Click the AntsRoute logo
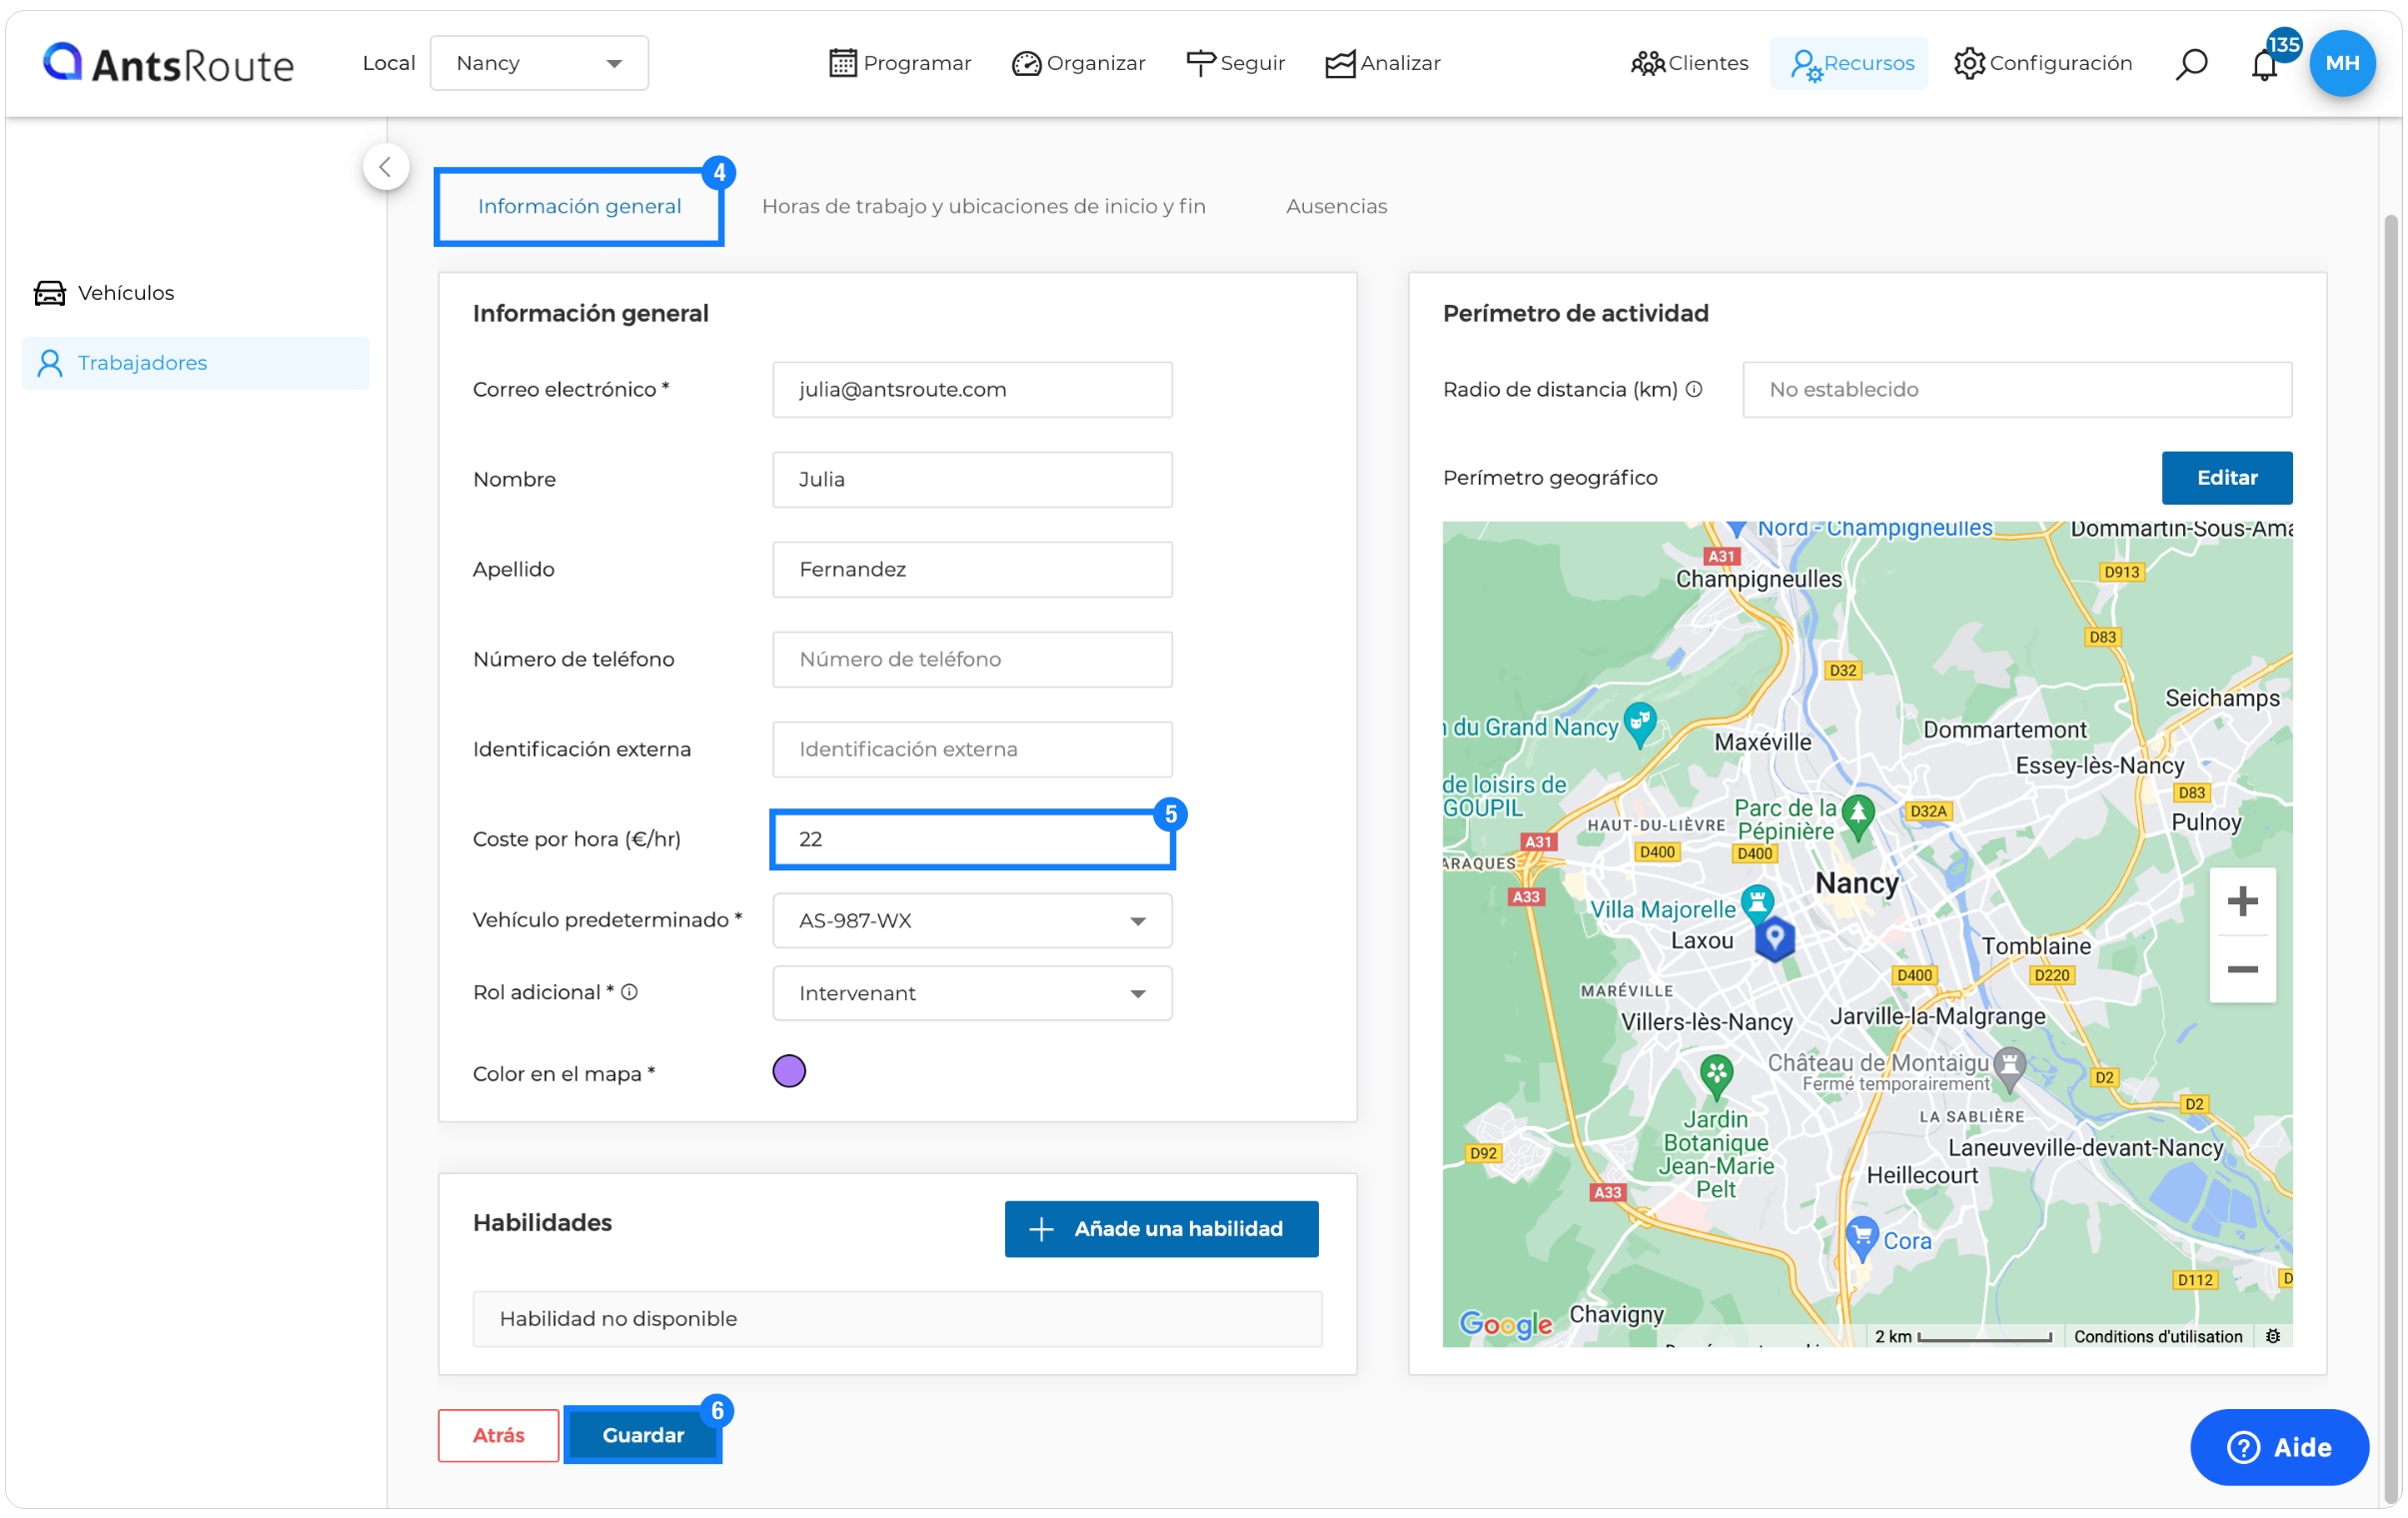 pyautogui.click(x=168, y=63)
